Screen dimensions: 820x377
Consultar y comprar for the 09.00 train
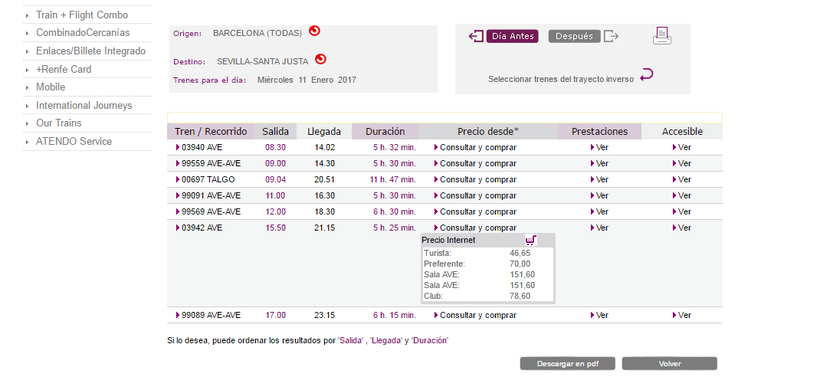coord(475,164)
